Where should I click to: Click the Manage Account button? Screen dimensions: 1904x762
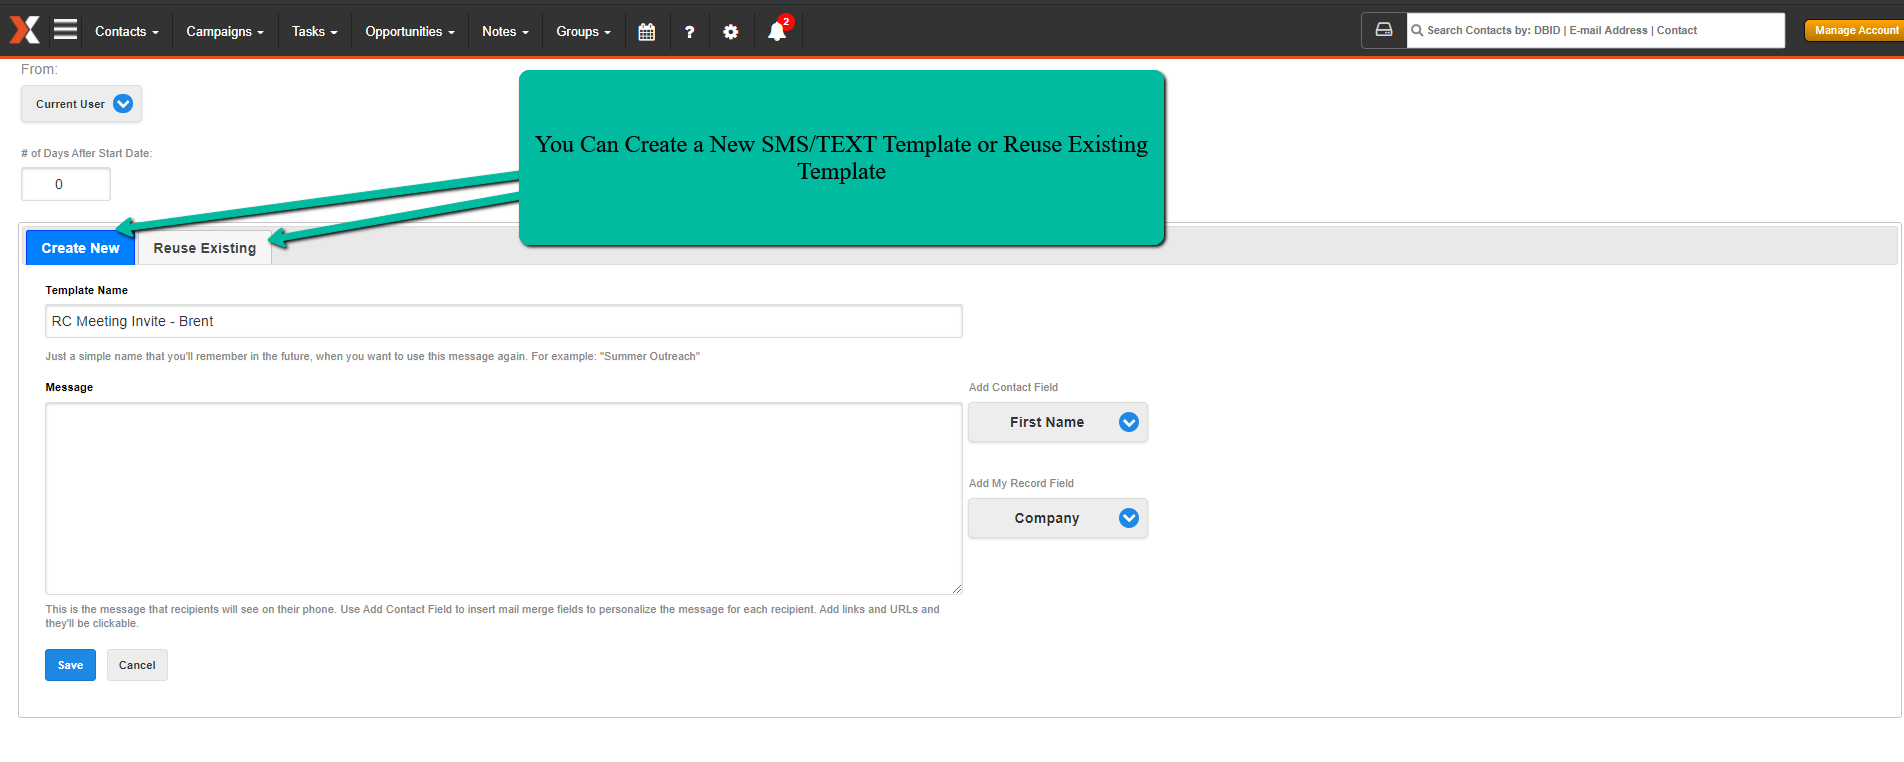click(1855, 30)
